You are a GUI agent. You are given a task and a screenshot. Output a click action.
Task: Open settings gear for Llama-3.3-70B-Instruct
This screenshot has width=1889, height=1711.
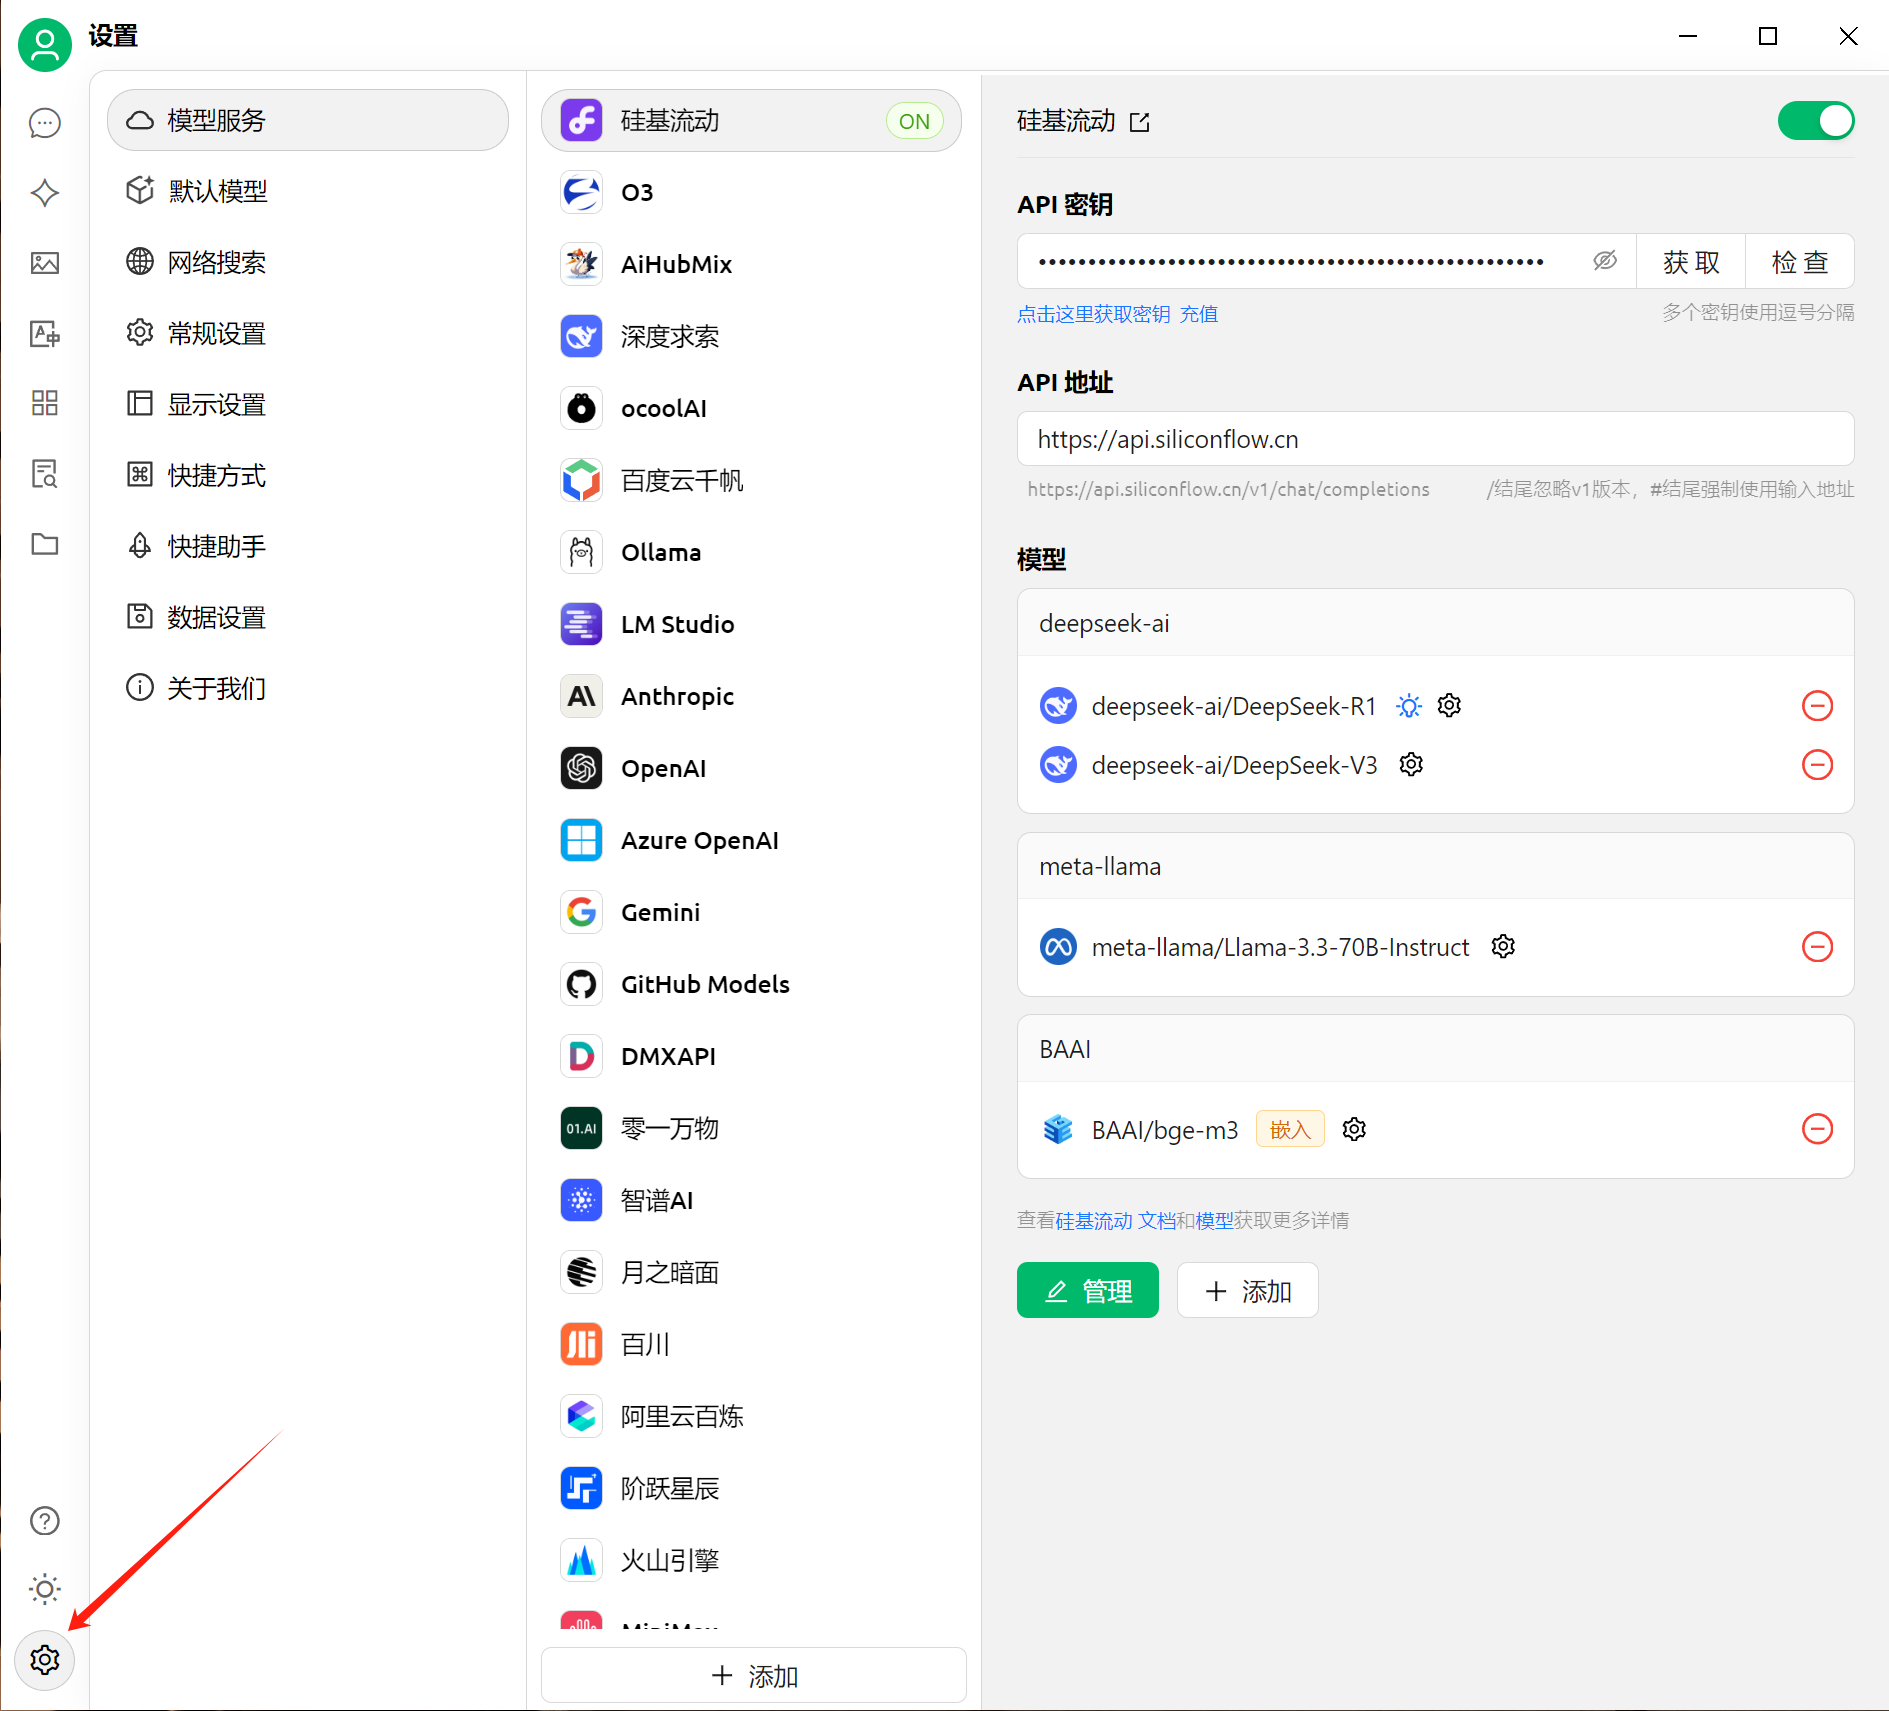1503,946
